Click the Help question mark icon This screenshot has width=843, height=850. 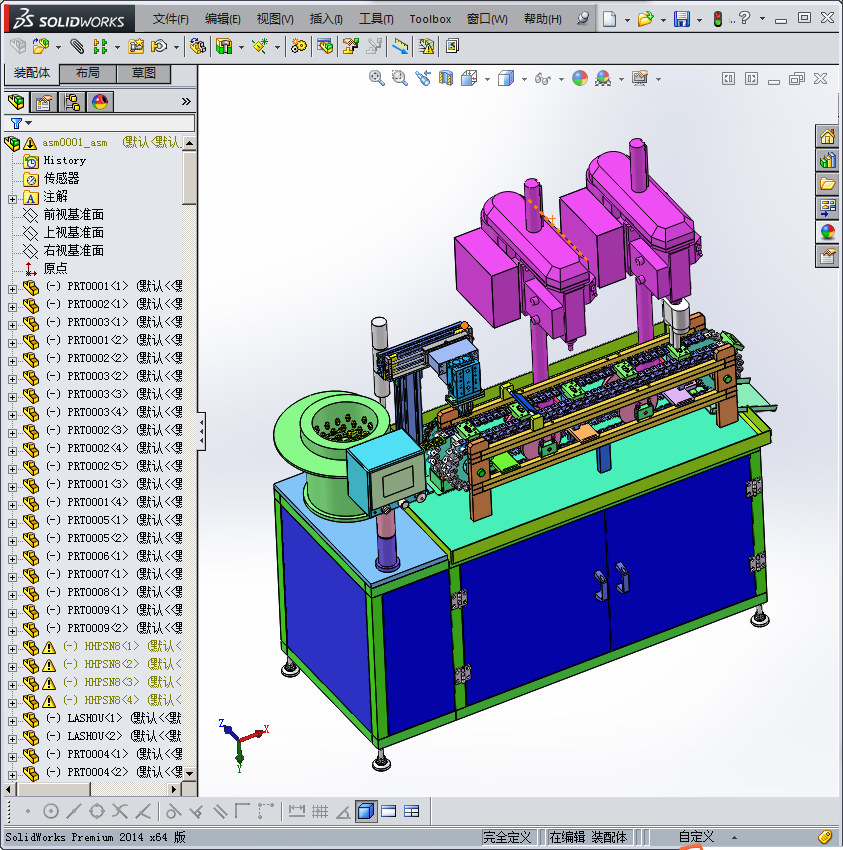click(x=745, y=19)
